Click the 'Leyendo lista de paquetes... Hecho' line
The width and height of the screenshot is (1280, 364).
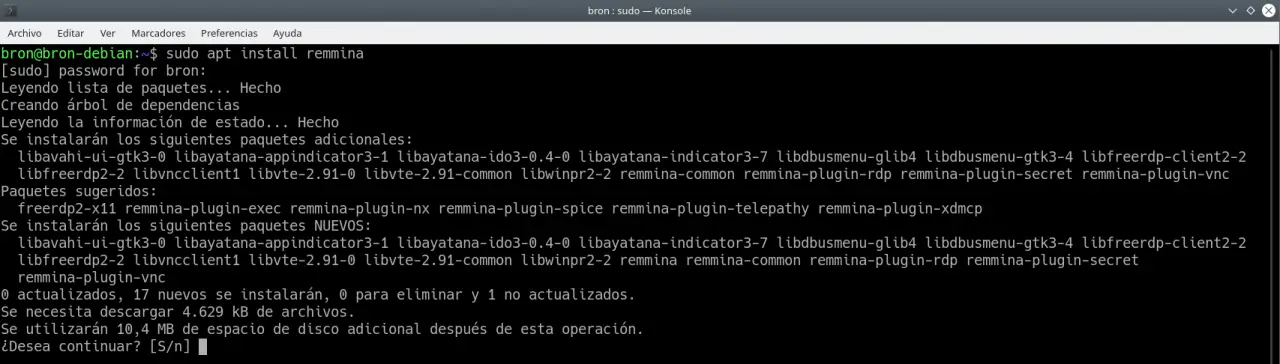click(x=141, y=88)
